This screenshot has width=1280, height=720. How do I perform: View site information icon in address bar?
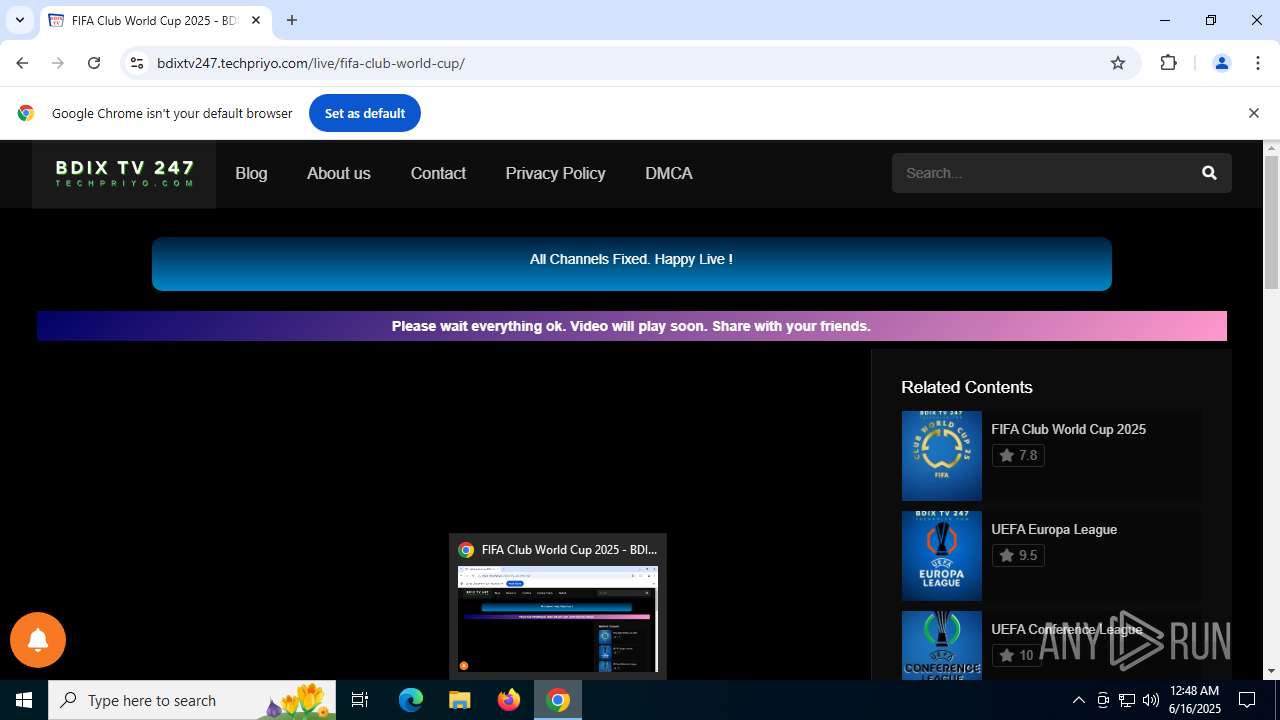pos(137,63)
